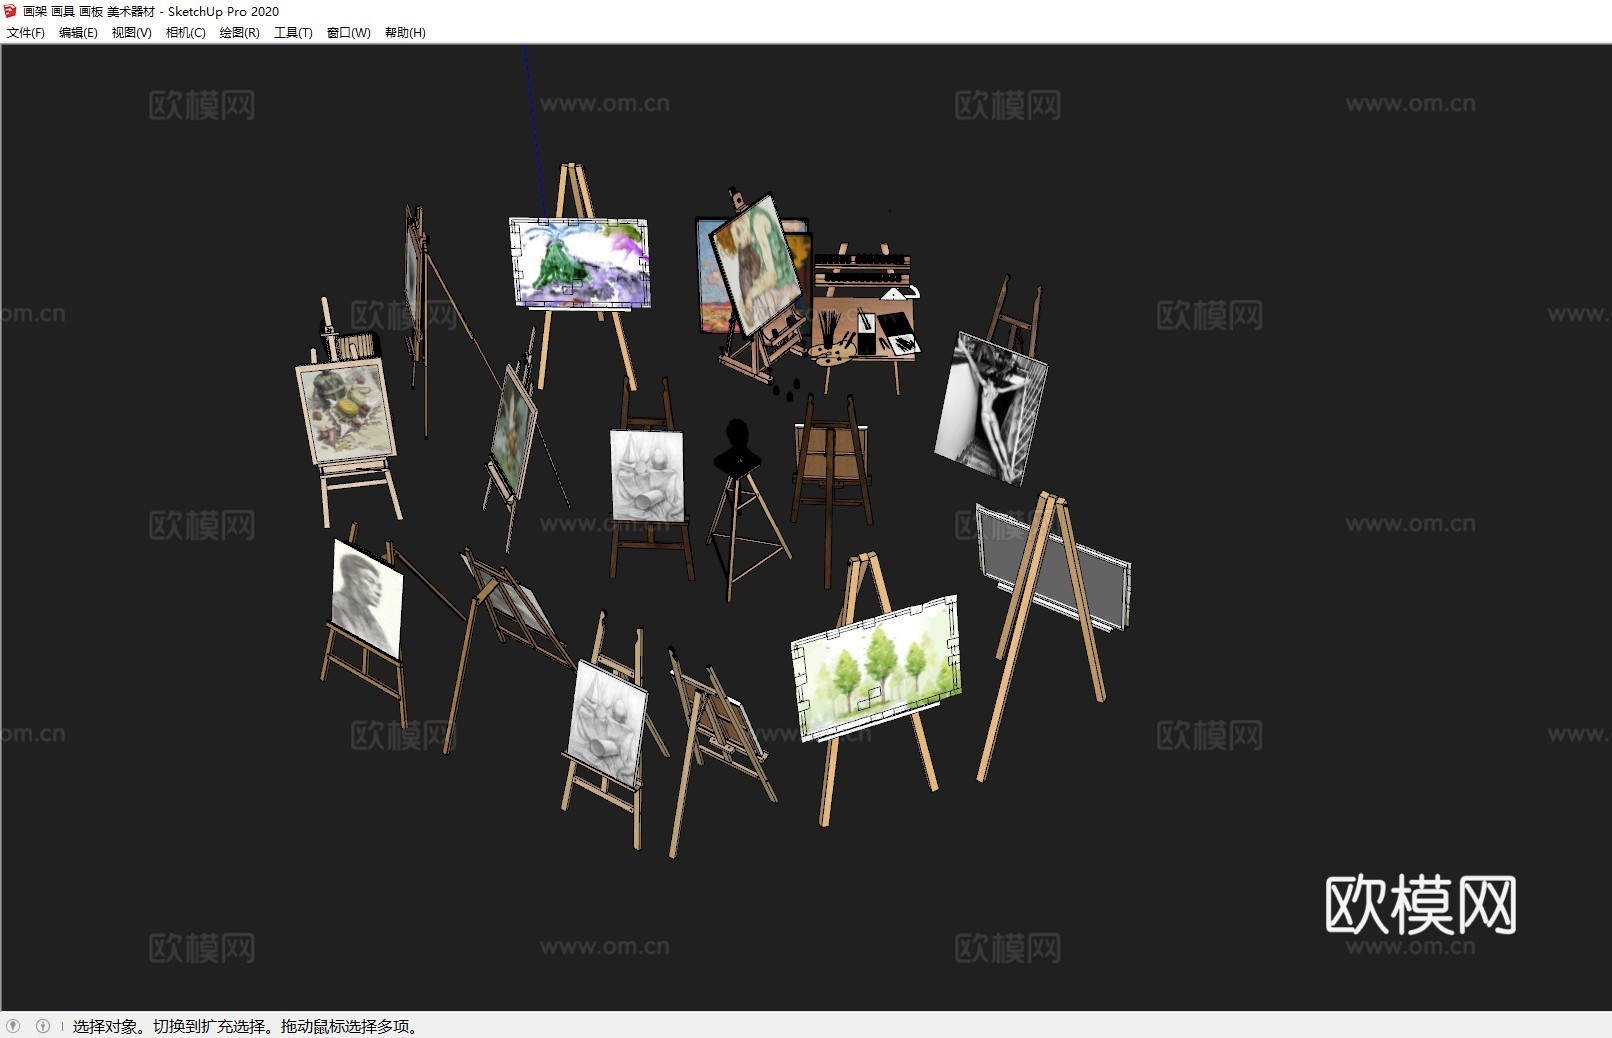Select the easel with volcano painting
Image resolution: width=1612 pixels, height=1038 pixels.
pyautogui.click(x=580, y=265)
